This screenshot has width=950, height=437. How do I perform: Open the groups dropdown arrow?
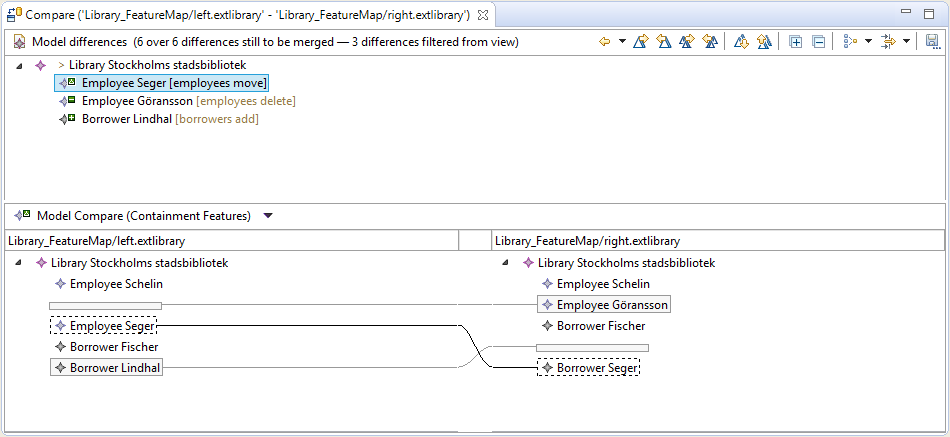point(868,42)
